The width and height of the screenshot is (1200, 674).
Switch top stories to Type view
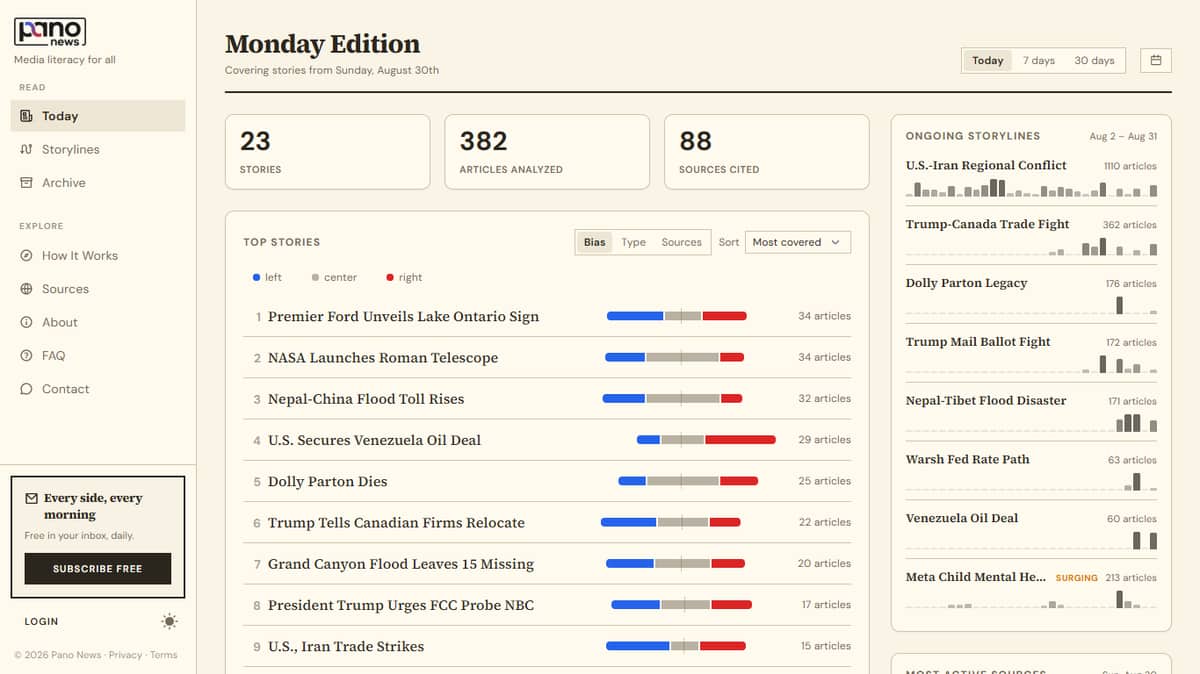[633, 242]
